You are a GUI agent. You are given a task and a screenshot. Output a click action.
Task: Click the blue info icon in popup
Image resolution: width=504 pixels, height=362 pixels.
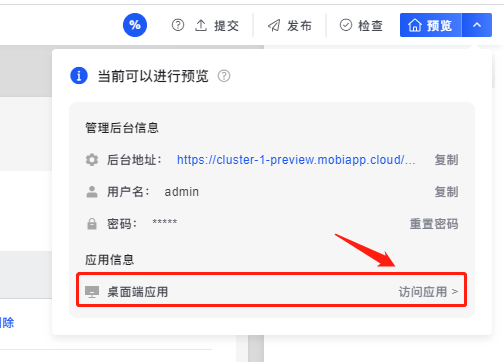coord(79,76)
